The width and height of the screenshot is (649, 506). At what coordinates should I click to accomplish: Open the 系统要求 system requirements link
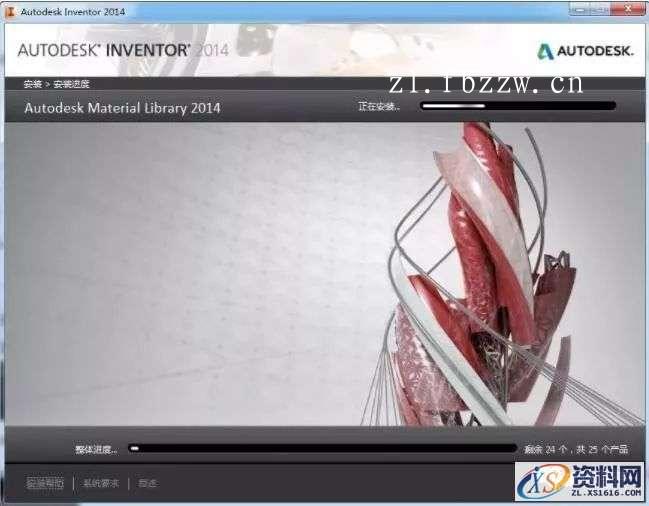[101, 483]
